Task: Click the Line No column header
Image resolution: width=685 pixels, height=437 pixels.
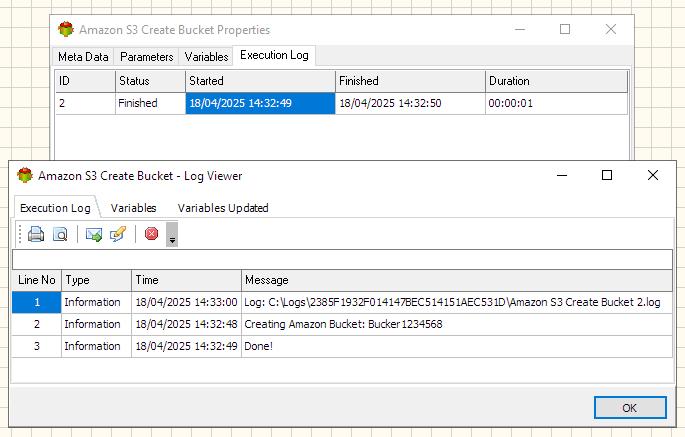Action: 37,280
